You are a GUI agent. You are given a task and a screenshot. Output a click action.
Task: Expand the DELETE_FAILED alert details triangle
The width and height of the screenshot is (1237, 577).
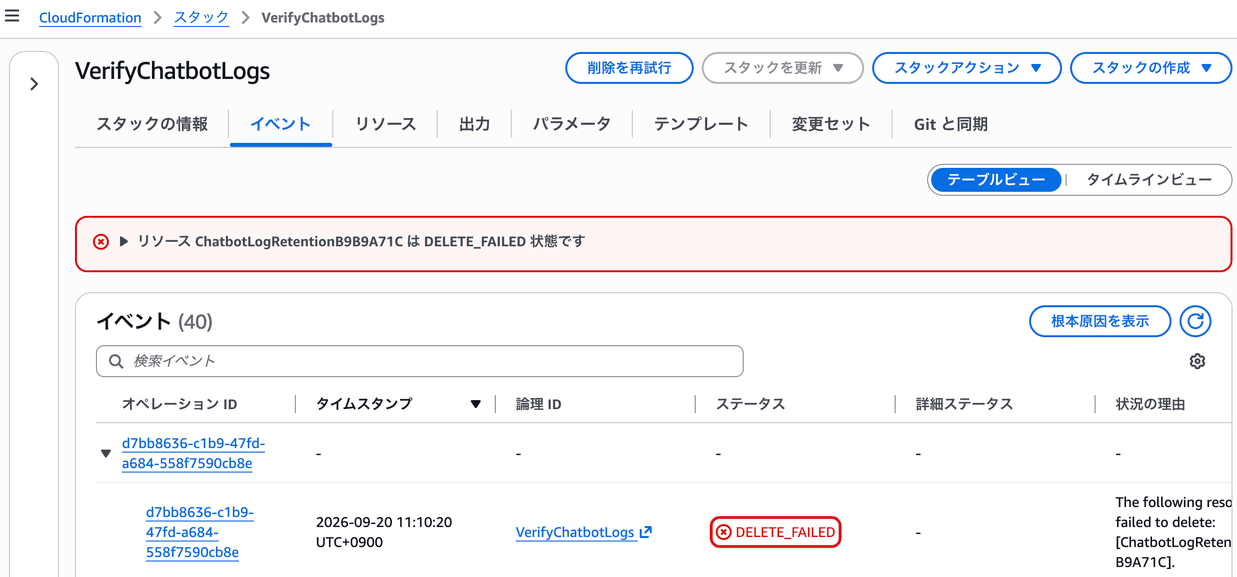pos(124,242)
